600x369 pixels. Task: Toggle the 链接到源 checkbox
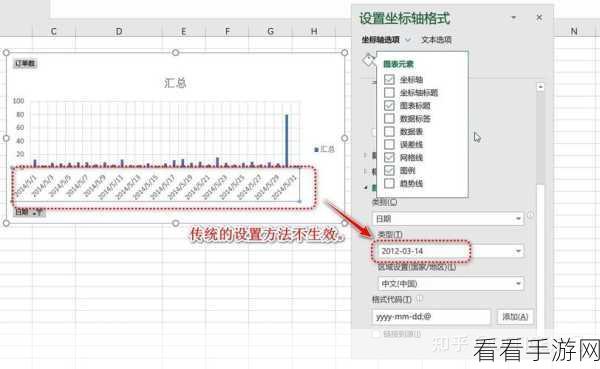pos(376,334)
